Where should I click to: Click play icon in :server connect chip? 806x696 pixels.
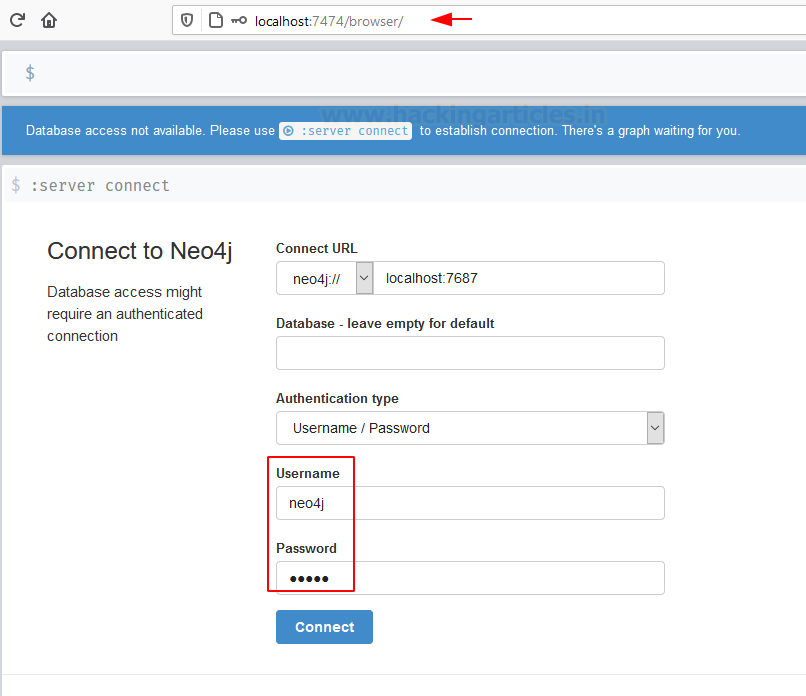(x=288, y=131)
